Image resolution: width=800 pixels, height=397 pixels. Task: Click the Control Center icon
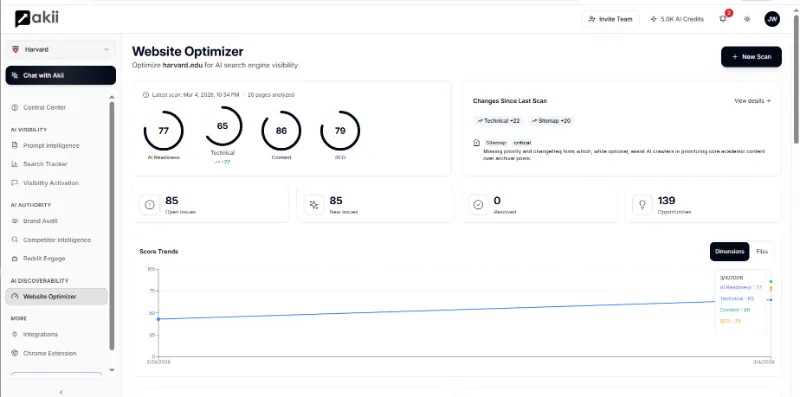pyautogui.click(x=14, y=108)
